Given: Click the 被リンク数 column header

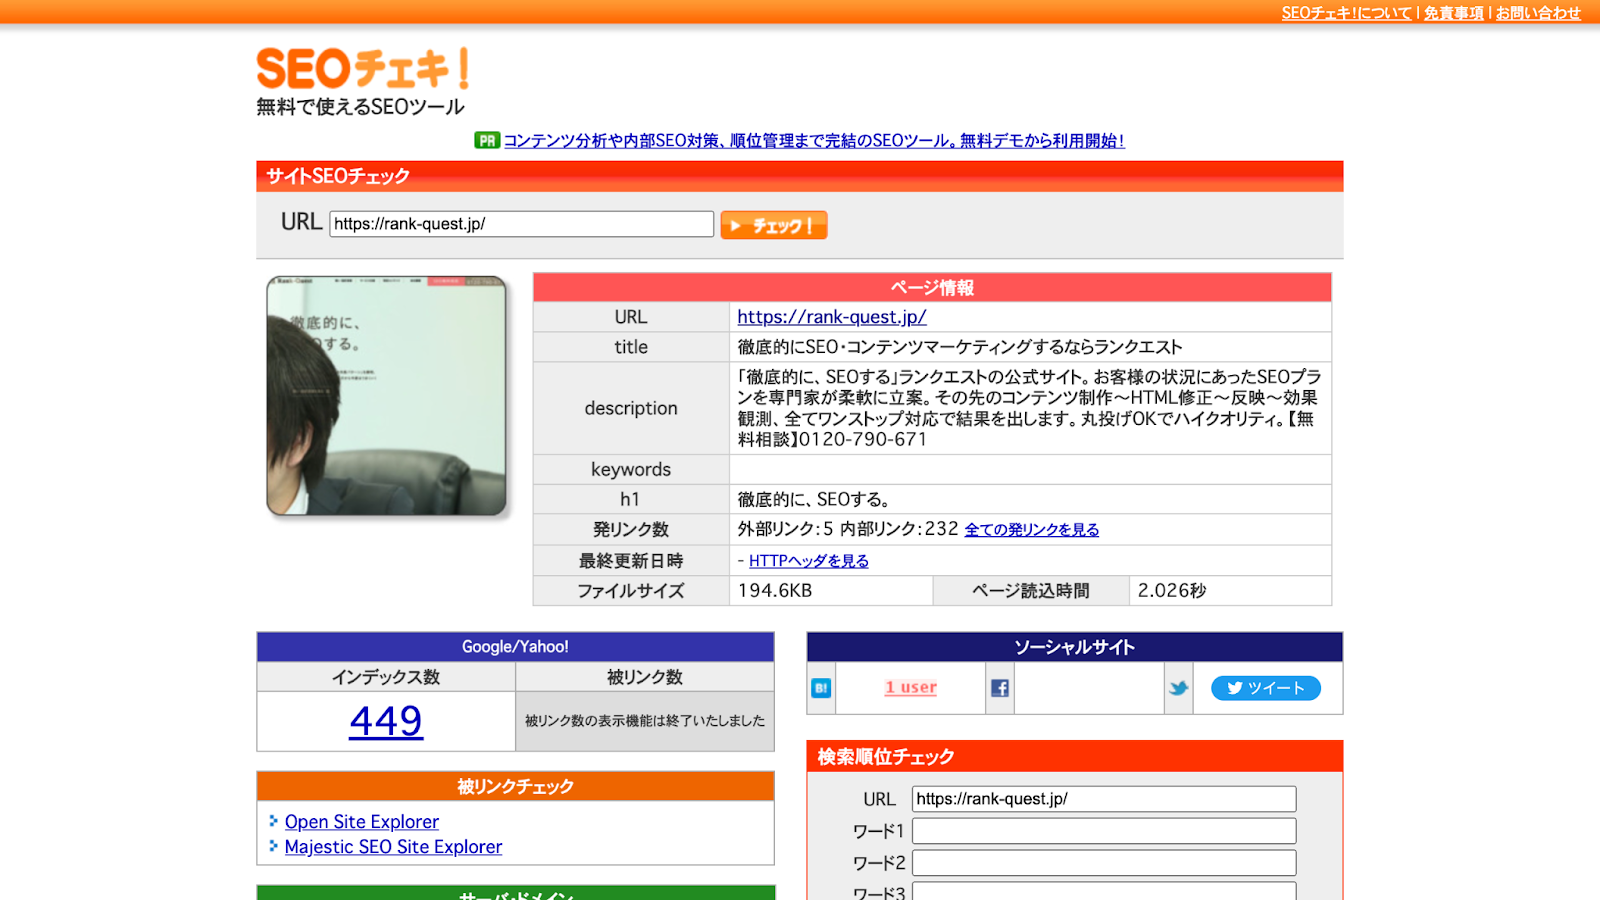Looking at the screenshot, I should [645, 677].
